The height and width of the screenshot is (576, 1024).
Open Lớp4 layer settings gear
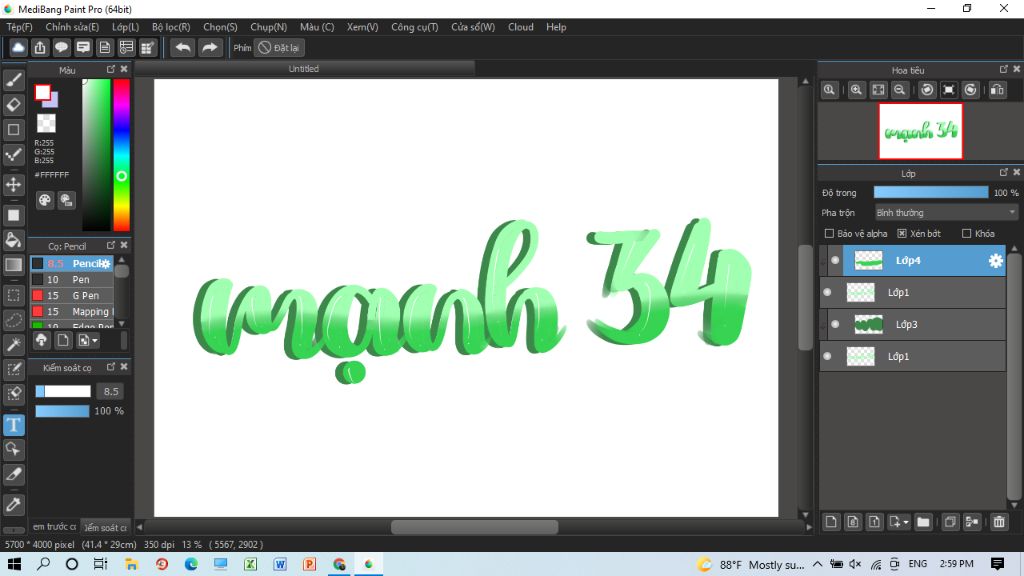click(995, 261)
